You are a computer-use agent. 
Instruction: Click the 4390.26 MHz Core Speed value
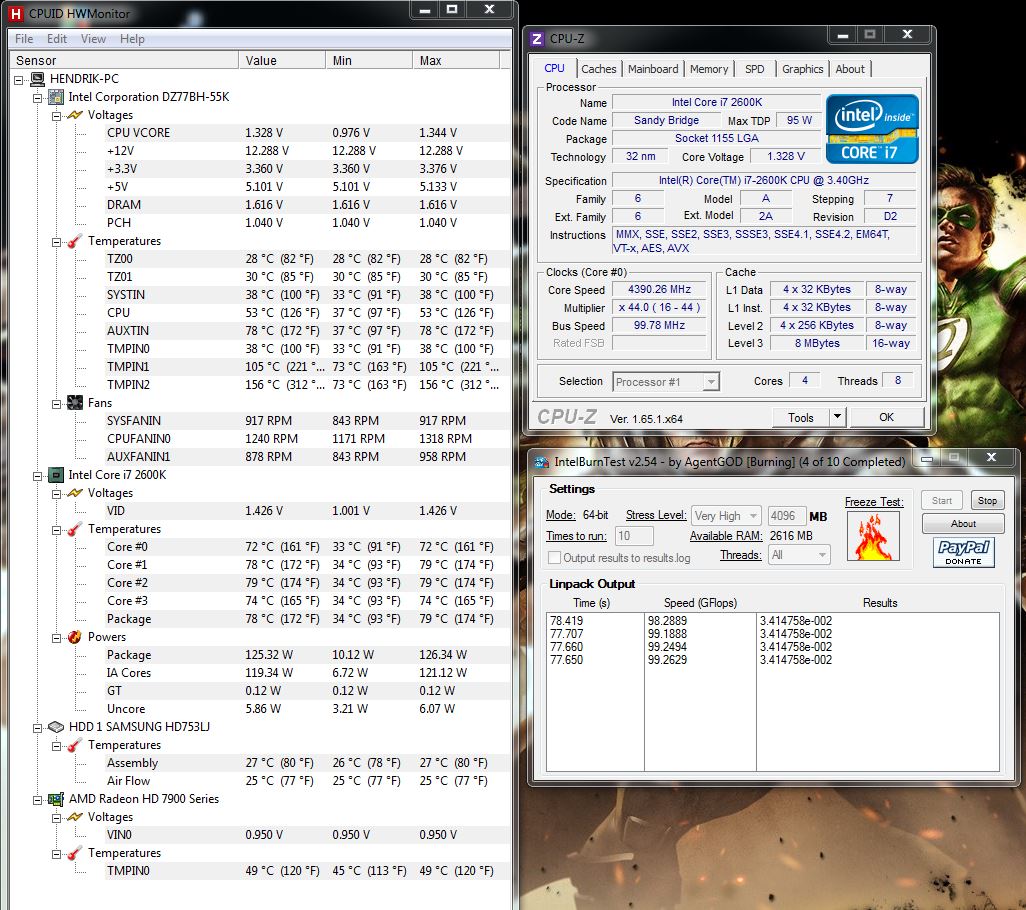tap(660, 289)
